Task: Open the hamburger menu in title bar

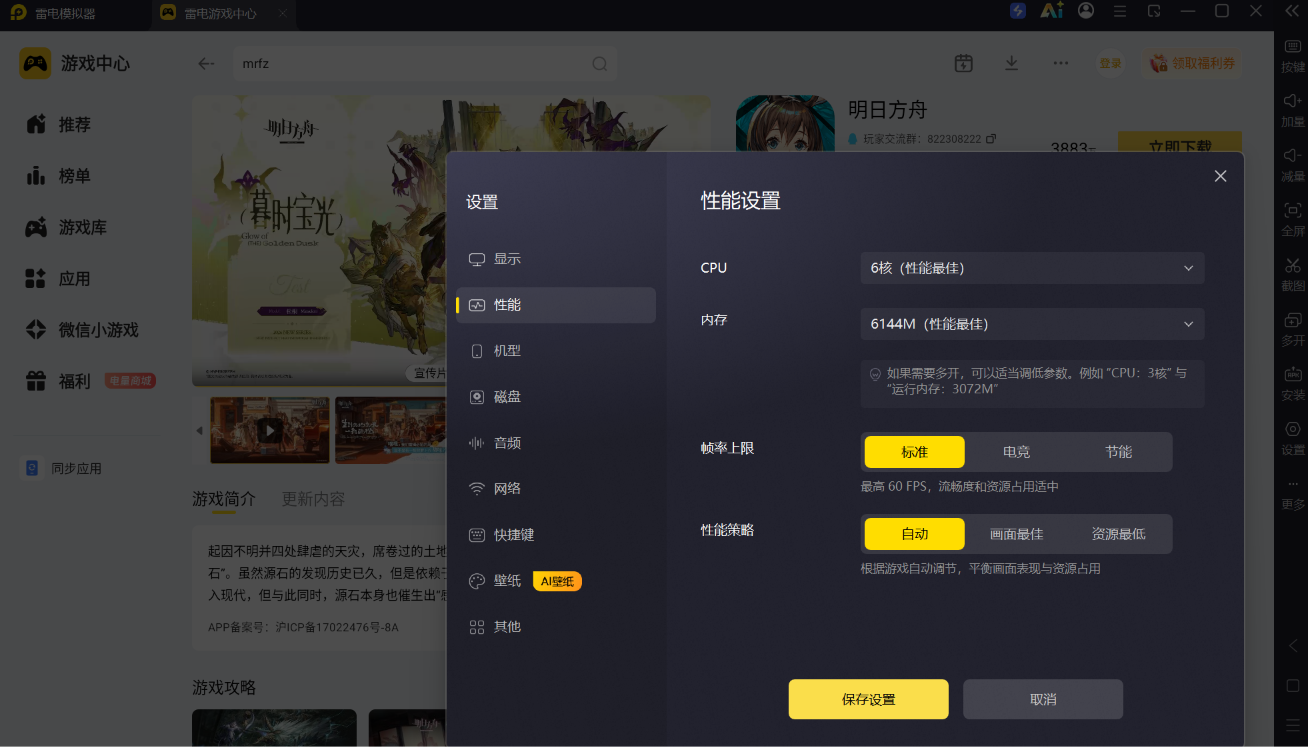Action: pyautogui.click(x=1120, y=11)
